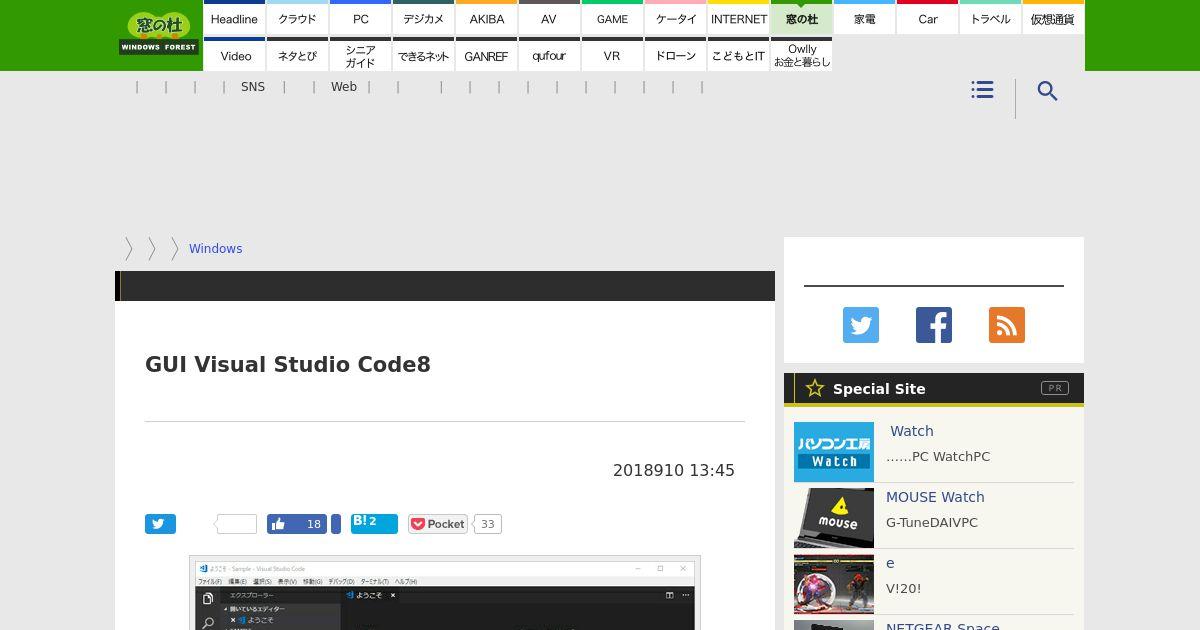Image resolution: width=1200 pixels, height=630 pixels.
Task: Click the PR badge in Special Site header
Action: pos(1055,388)
